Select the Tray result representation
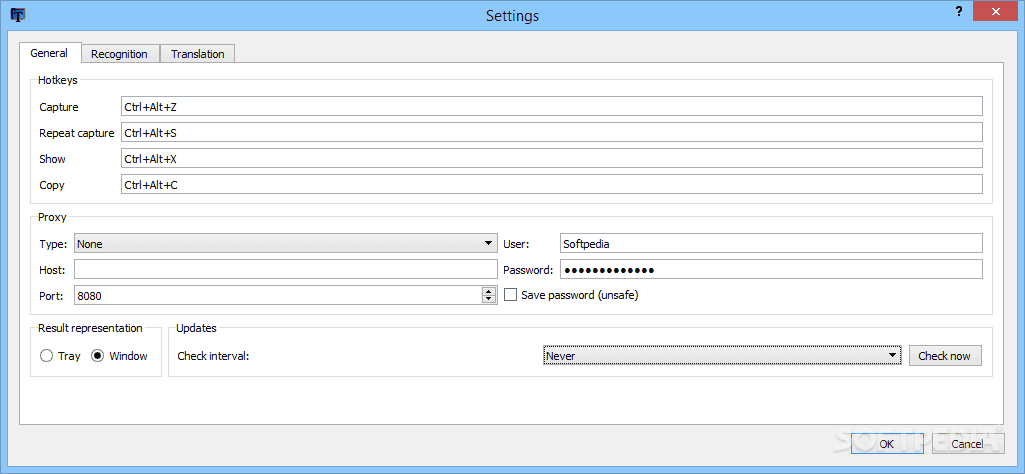The height and width of the screenshot is (474, 1025). tap(47, 356)
